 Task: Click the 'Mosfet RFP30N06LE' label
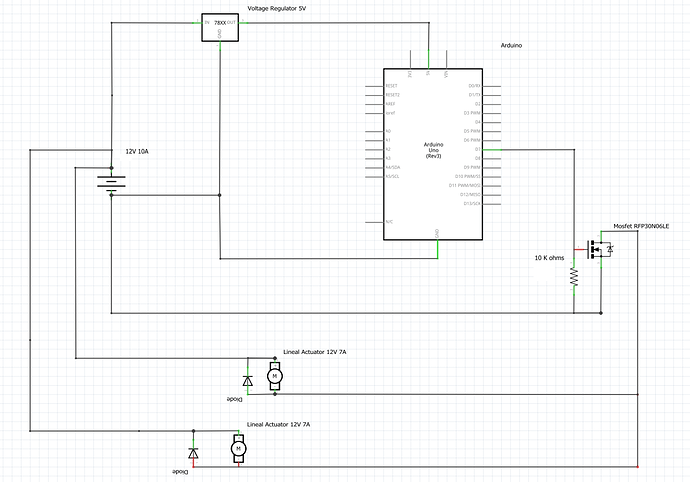coord(641,226)
